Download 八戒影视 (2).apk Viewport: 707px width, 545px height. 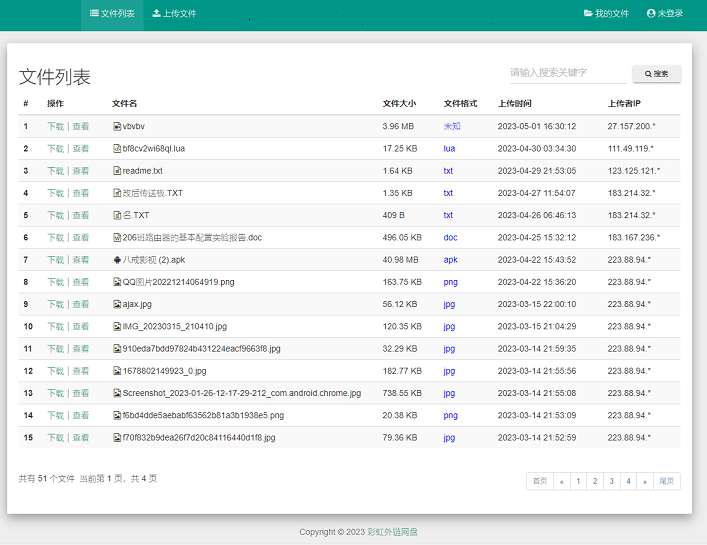point(56,260)
